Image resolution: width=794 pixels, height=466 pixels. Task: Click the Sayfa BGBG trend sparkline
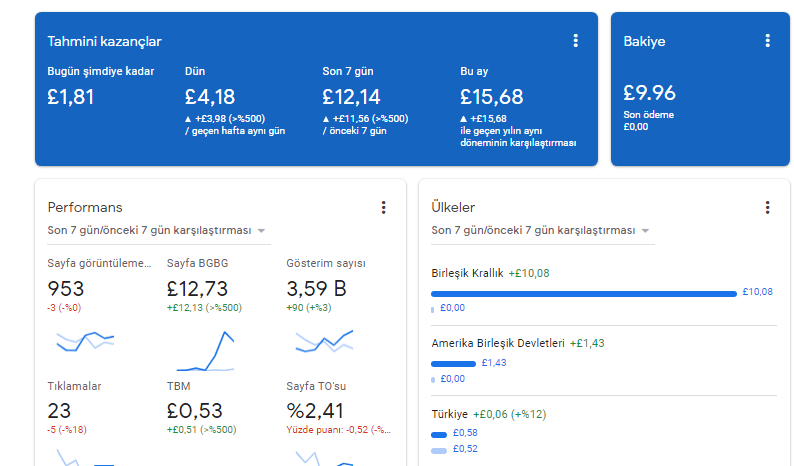pos(205,351)
